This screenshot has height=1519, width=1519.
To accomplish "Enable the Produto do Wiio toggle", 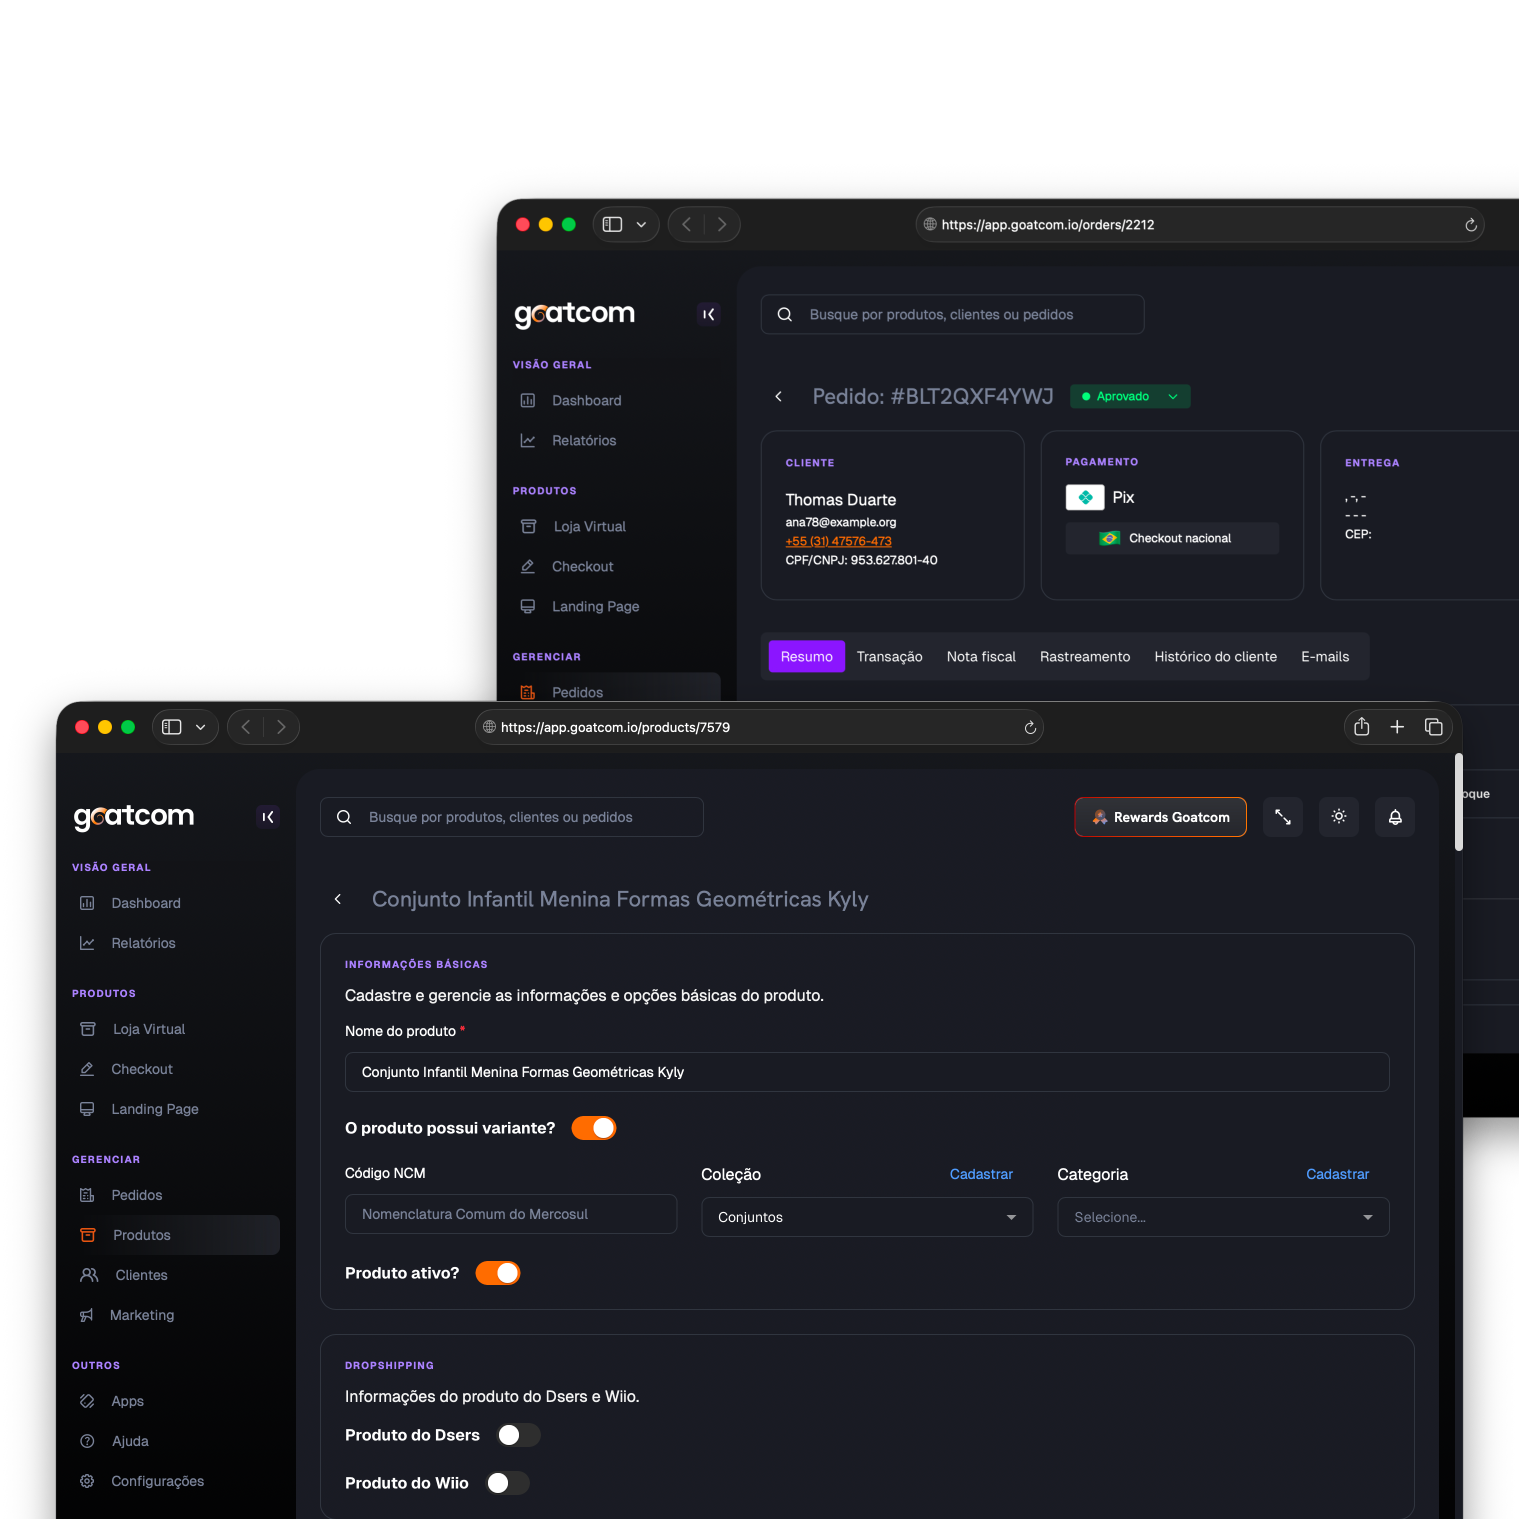I will point(507,1483).
